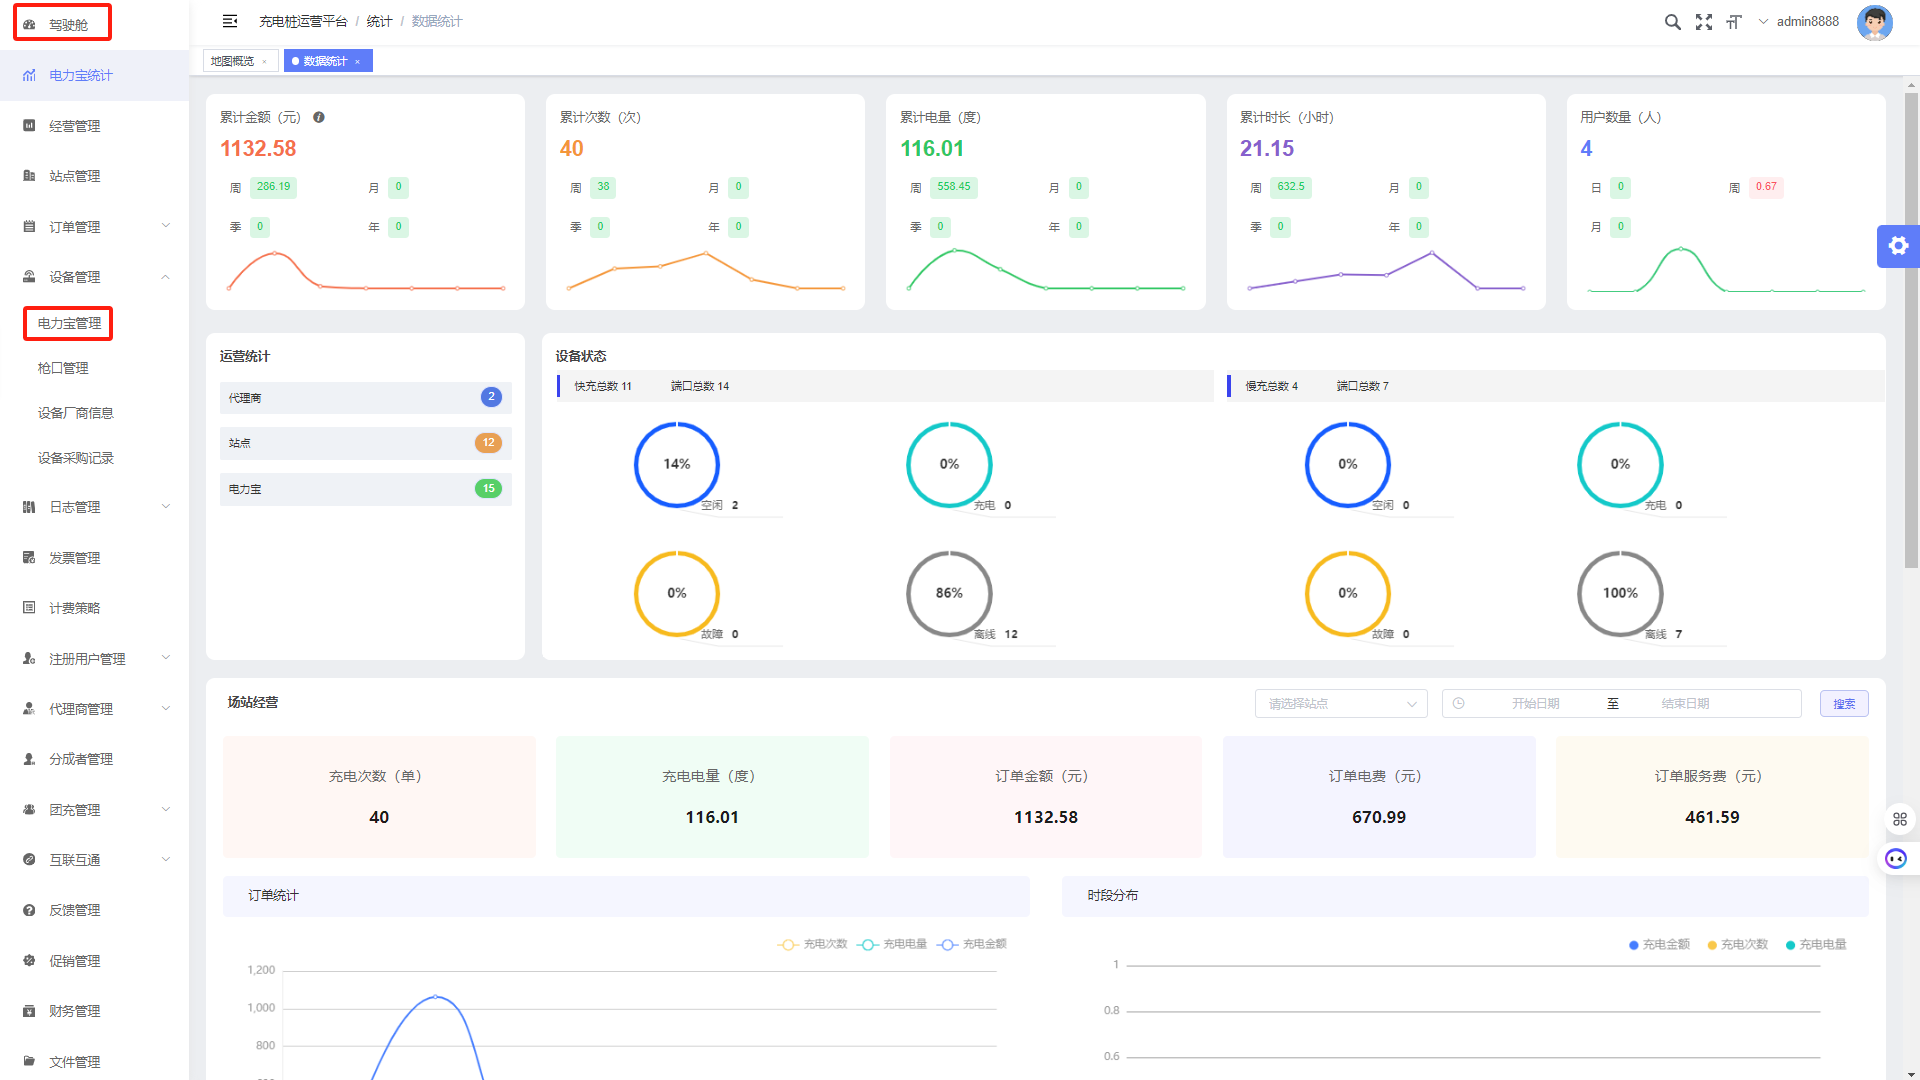Toggle 充电次数 series in 时段分布 legend
The width and height of the screenshot is (1920, 1080).
pos(1738,945)
